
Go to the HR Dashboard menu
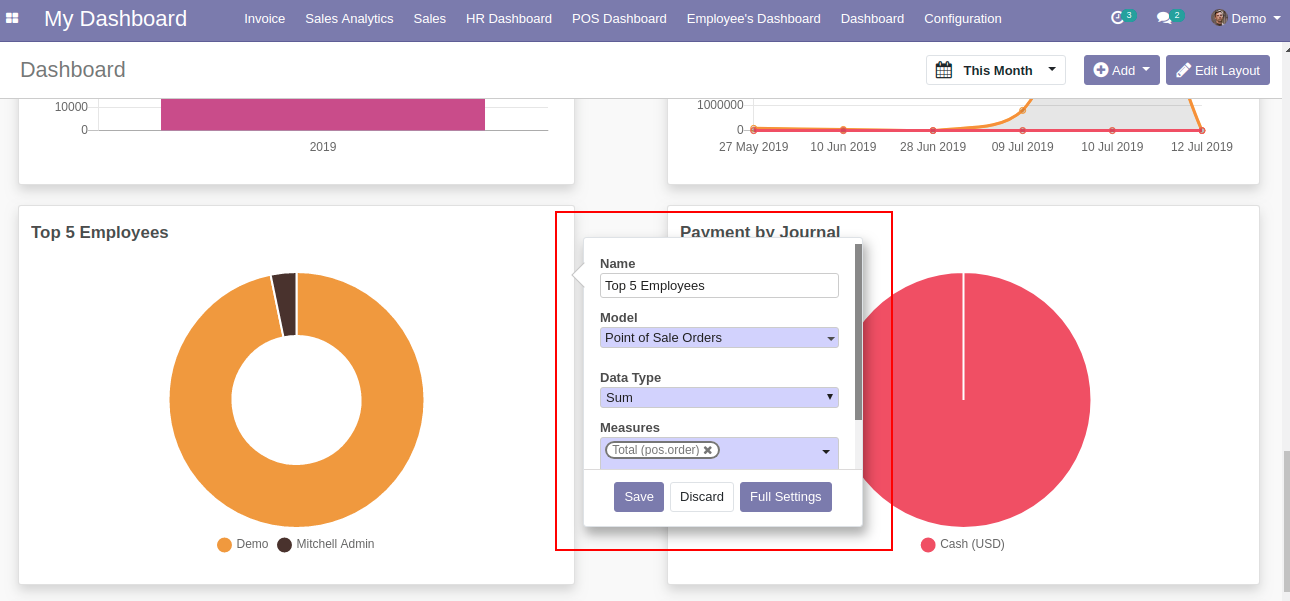(508, 18)
